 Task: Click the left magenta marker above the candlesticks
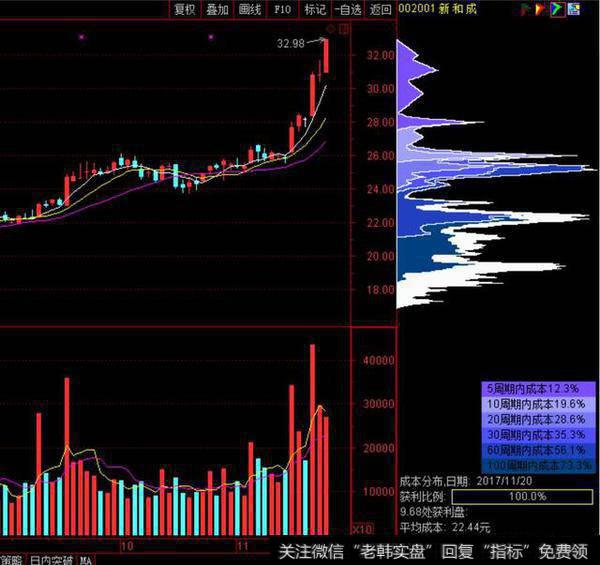pyautogui.click(x=82, y=37)
